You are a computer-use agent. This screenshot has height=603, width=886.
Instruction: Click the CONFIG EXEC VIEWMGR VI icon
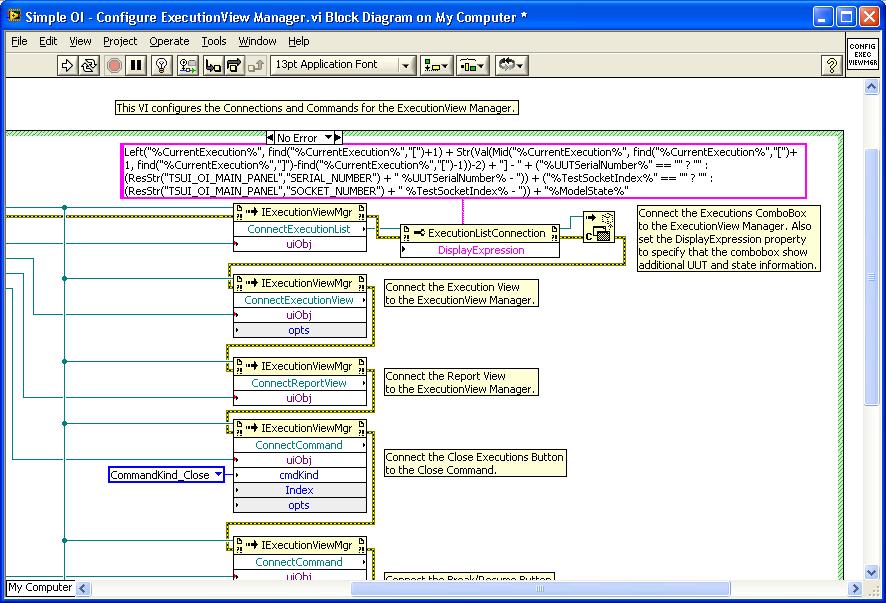pyautogui.click(x=862, y=54)
